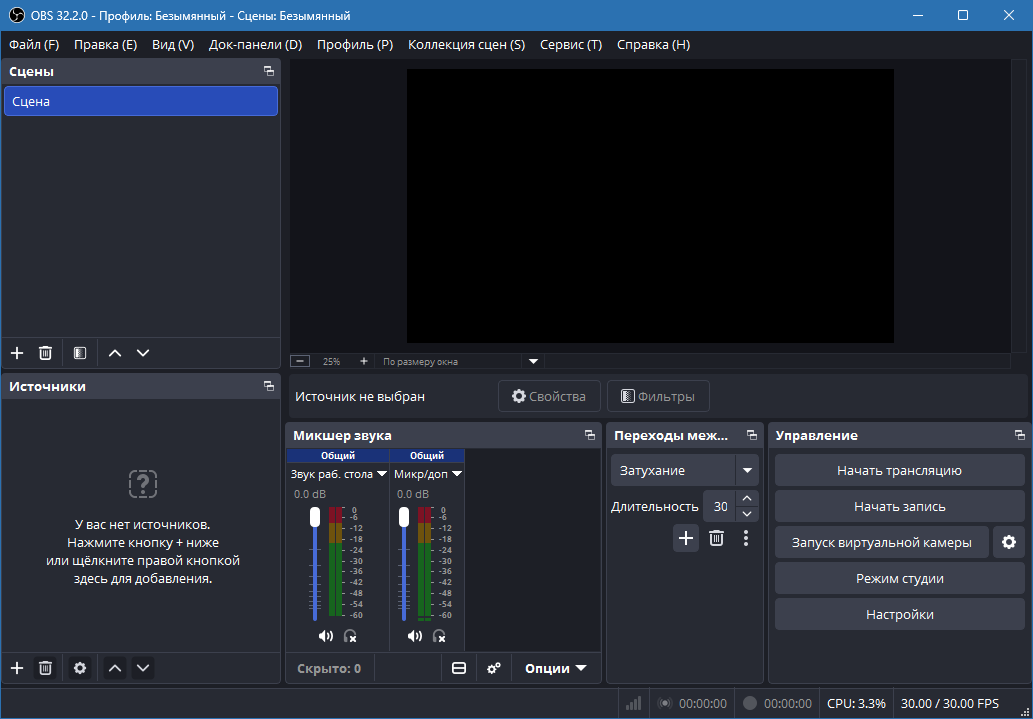1033x719 pixels.
Task: Mute Звук раб. стола speaker
Action: point(325,636)
